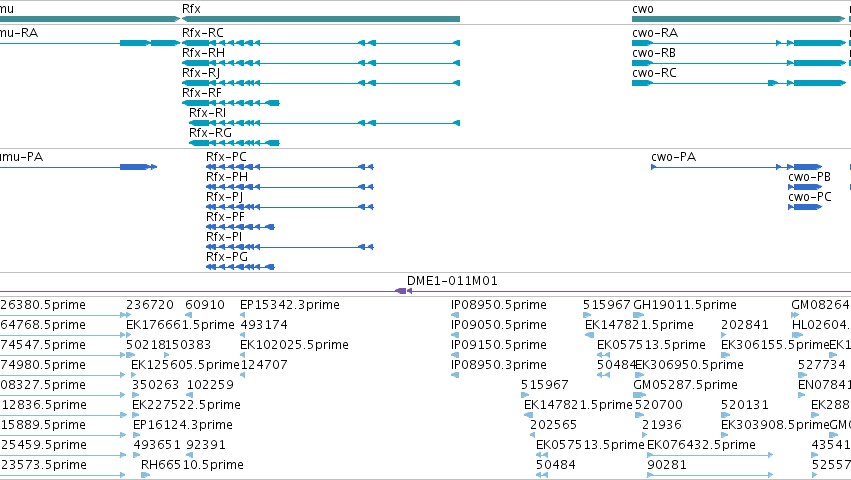Screen dimensions: 851x480
Task: Select EST EK102025.5prime
Action: [294, 345]
